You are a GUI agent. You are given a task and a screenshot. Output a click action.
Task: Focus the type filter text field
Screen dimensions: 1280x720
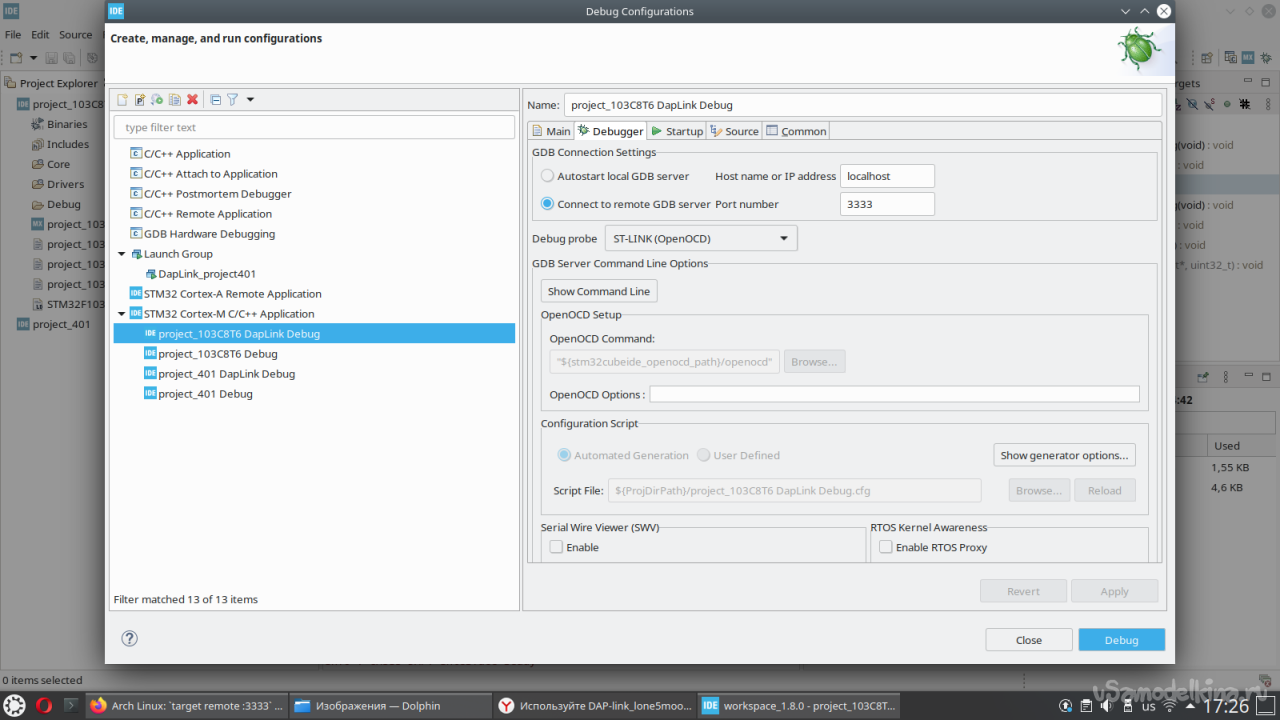pos(314,127)
